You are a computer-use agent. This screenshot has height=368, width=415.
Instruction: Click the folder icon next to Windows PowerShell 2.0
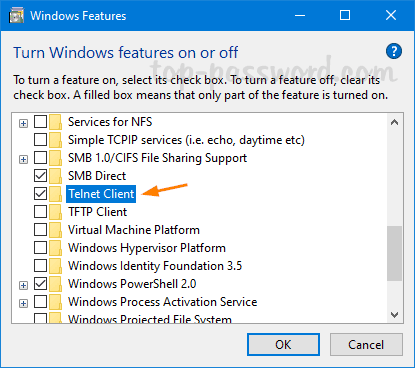(x=55, y=284)
